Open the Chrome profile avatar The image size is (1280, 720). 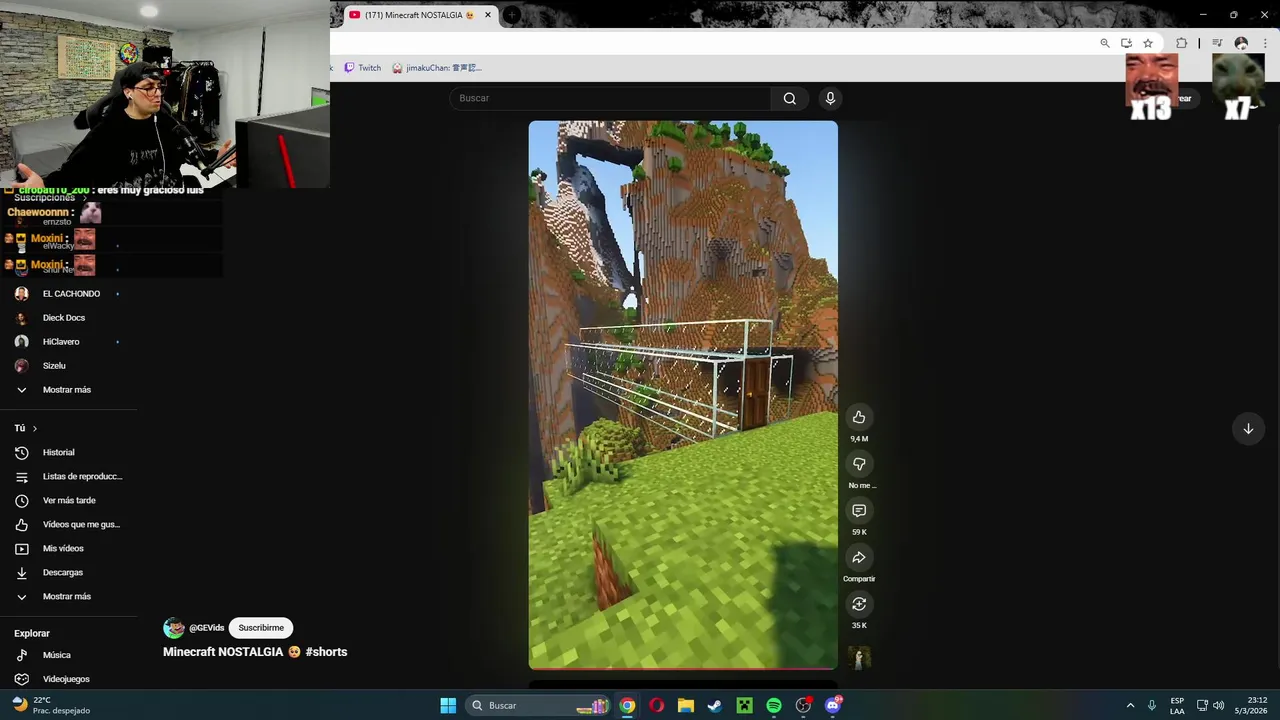(1241, 43)
